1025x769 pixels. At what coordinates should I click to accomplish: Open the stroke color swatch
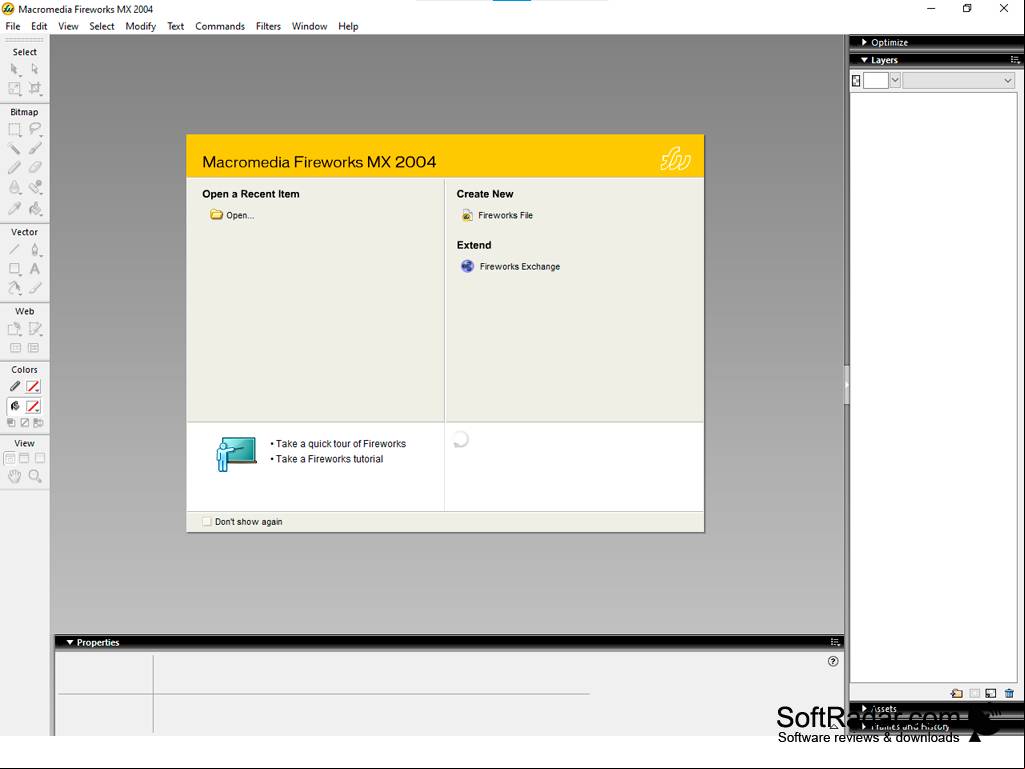click(x=33, y=386)
